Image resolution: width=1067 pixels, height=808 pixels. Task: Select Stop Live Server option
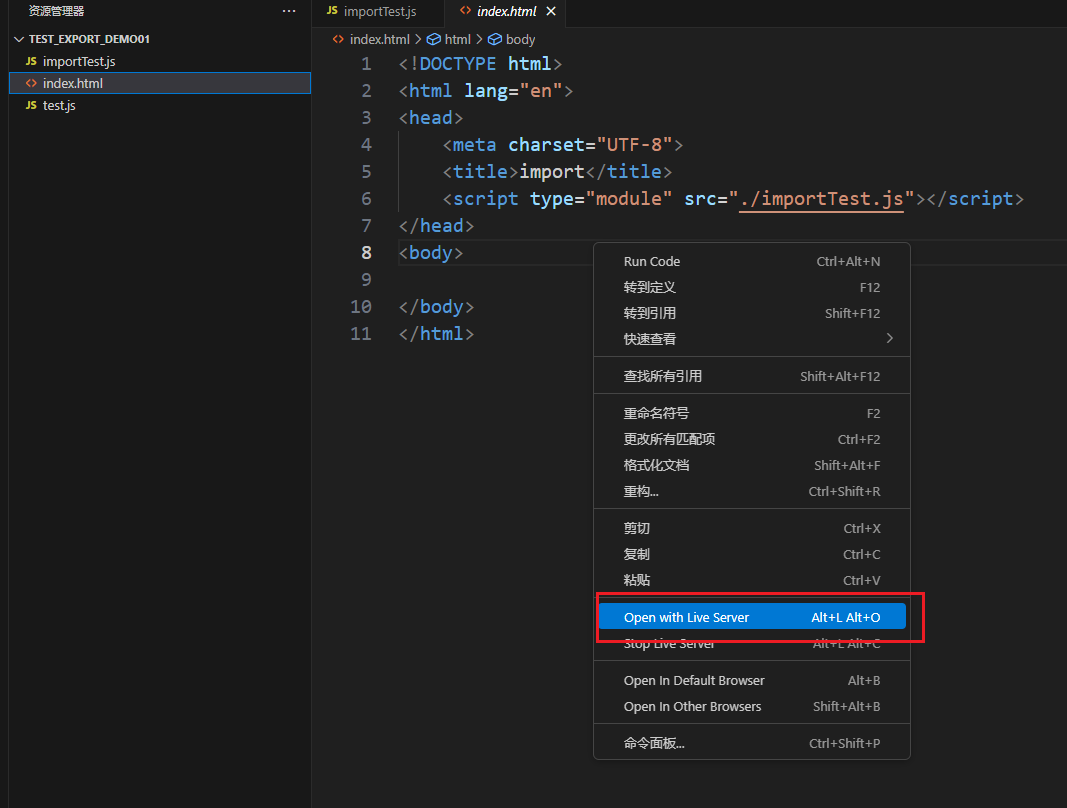(669, 644)
